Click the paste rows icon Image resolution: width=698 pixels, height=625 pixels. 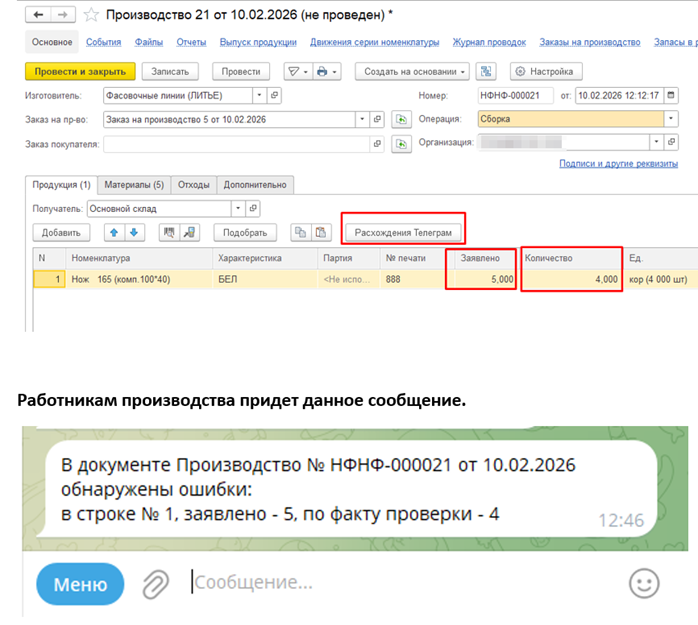point(321,232)
